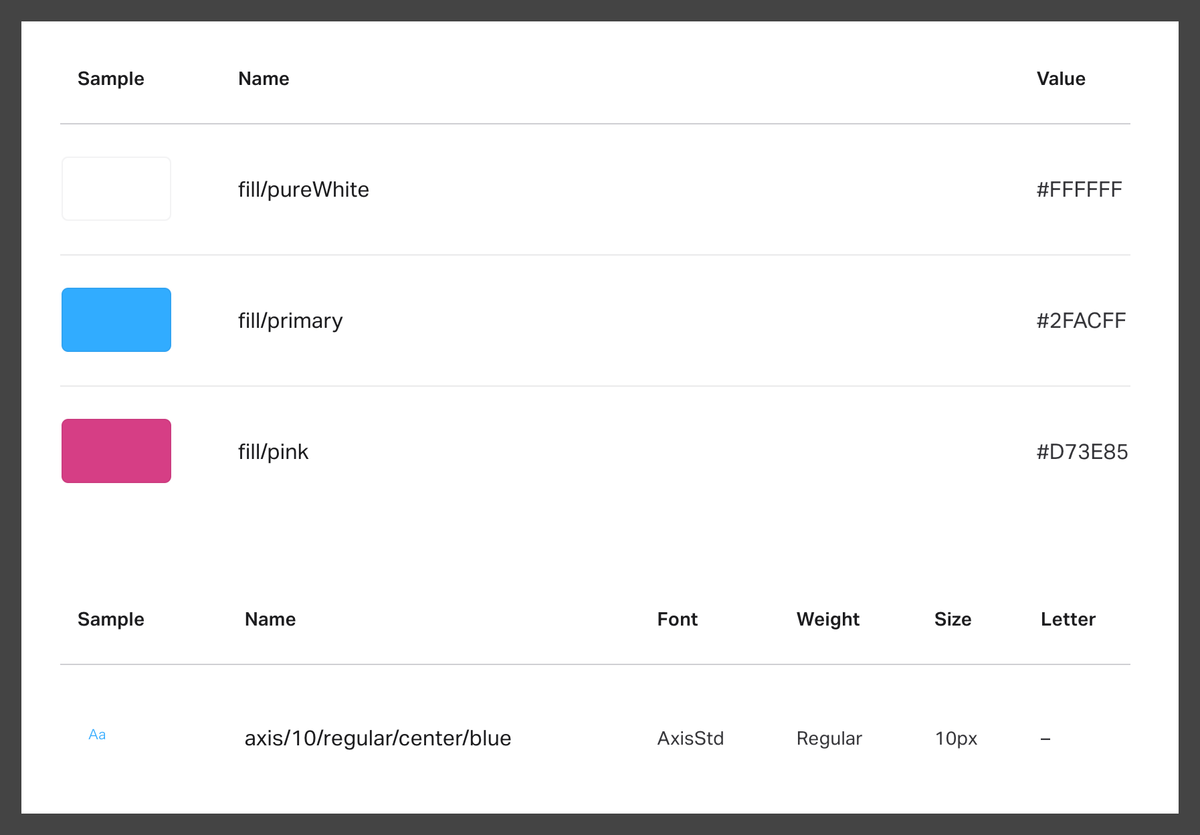Click the fill/primary style name

[x=290, y=320]
